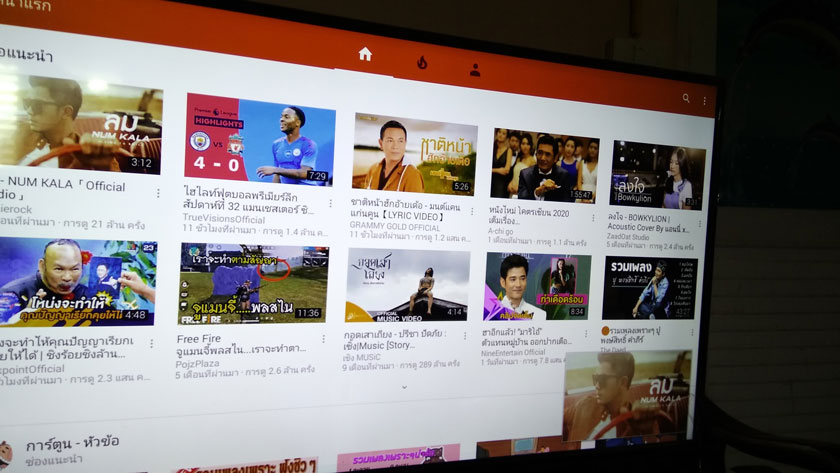Open the search magnifier icon
840x473 pixels.
(686, 99)
